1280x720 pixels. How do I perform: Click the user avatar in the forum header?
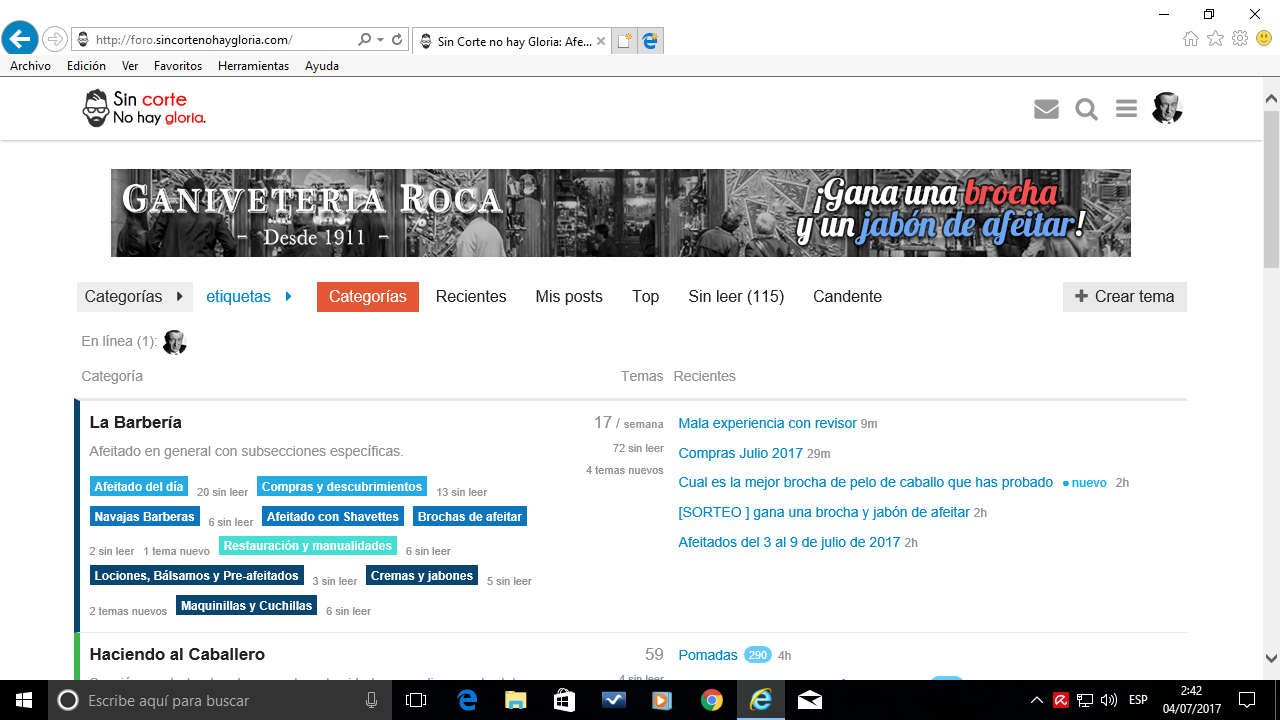[x=1167, y=108]
